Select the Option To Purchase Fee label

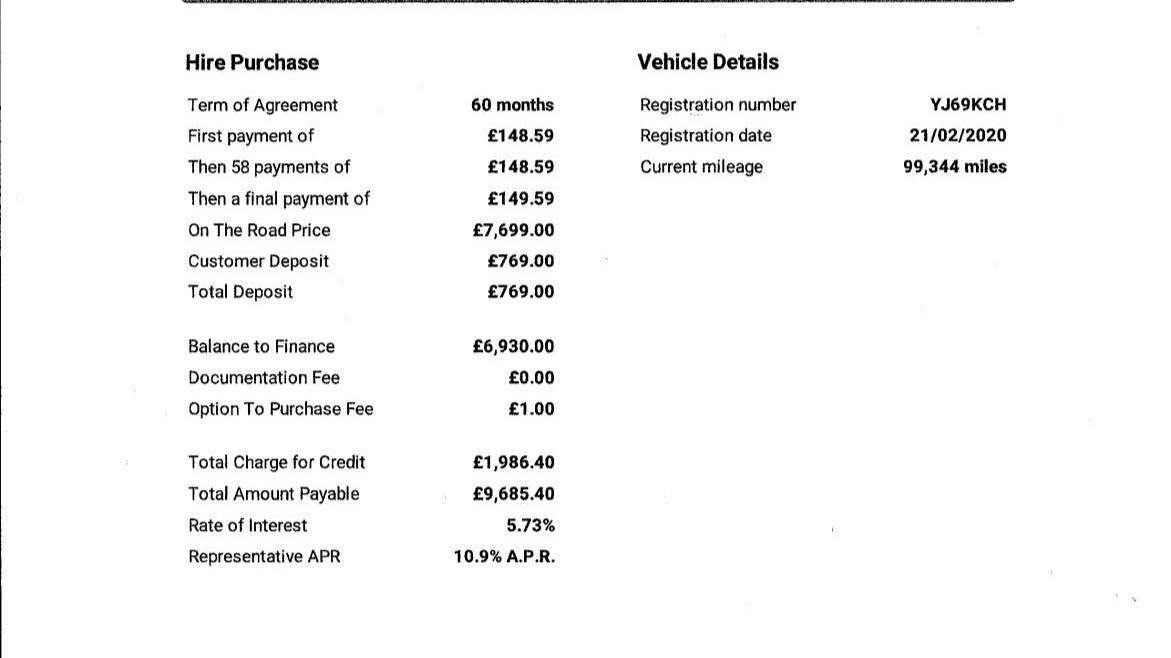pos(281,409)
